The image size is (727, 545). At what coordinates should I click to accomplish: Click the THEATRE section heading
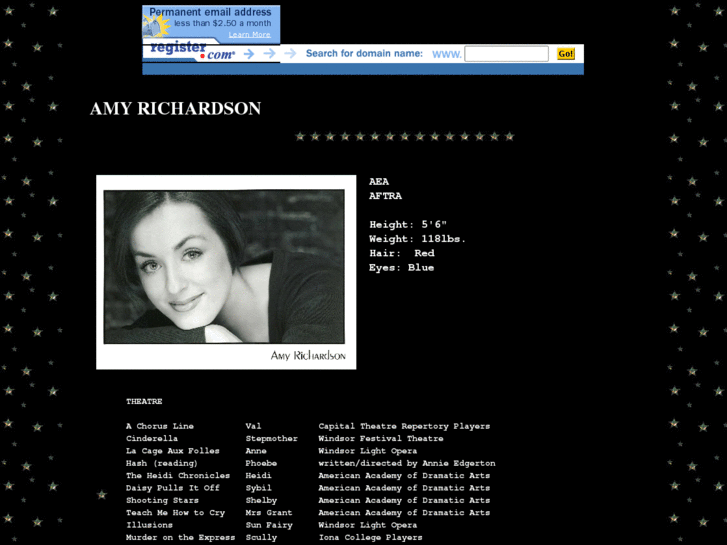(x=144, y=402)
